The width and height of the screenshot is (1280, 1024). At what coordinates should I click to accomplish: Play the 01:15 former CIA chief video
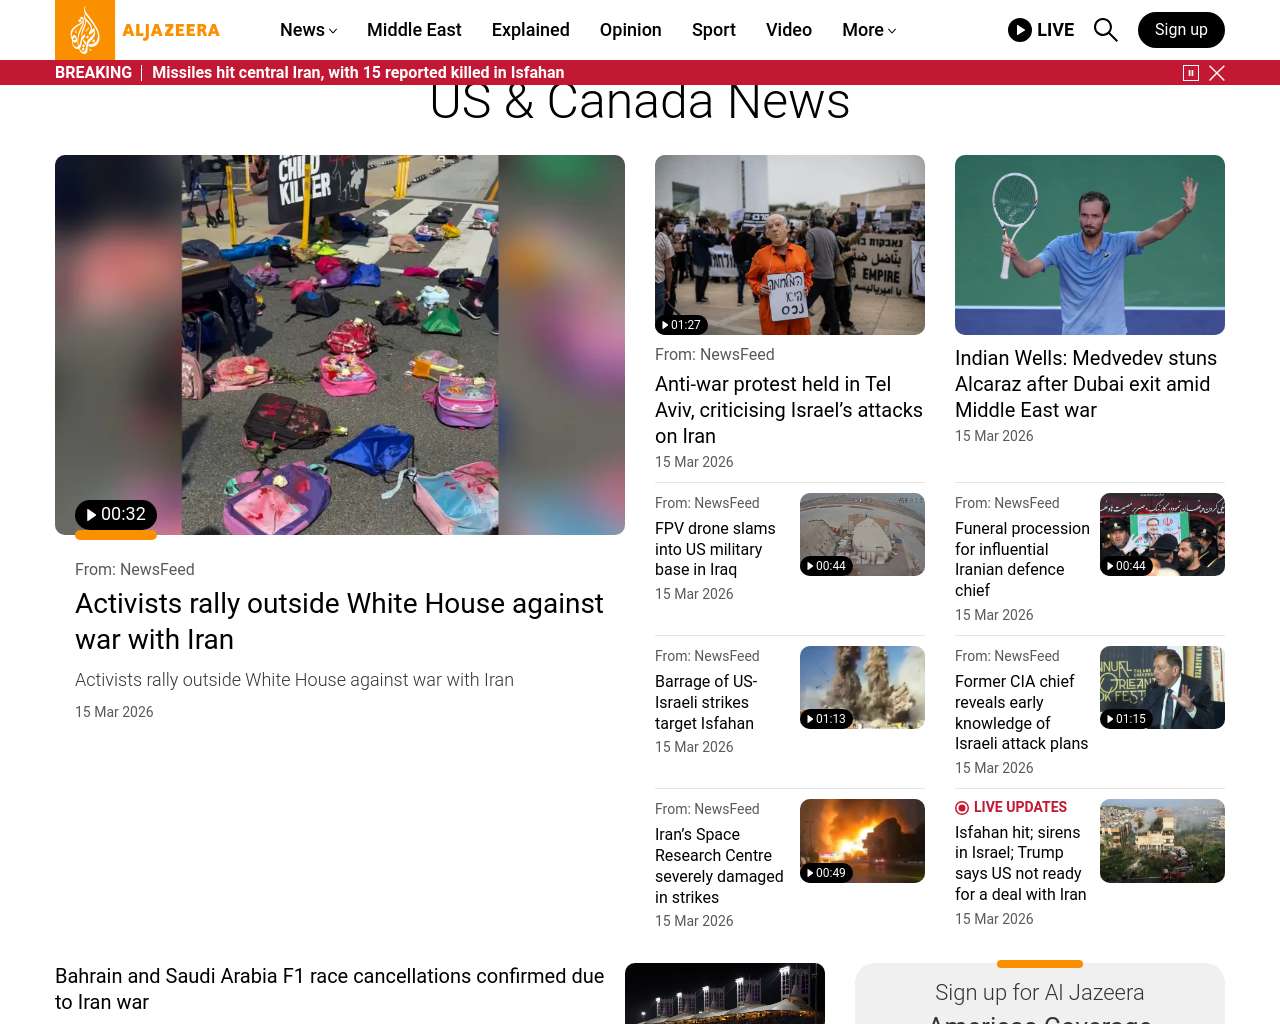pyautogui.click(x=1126, y=719)
